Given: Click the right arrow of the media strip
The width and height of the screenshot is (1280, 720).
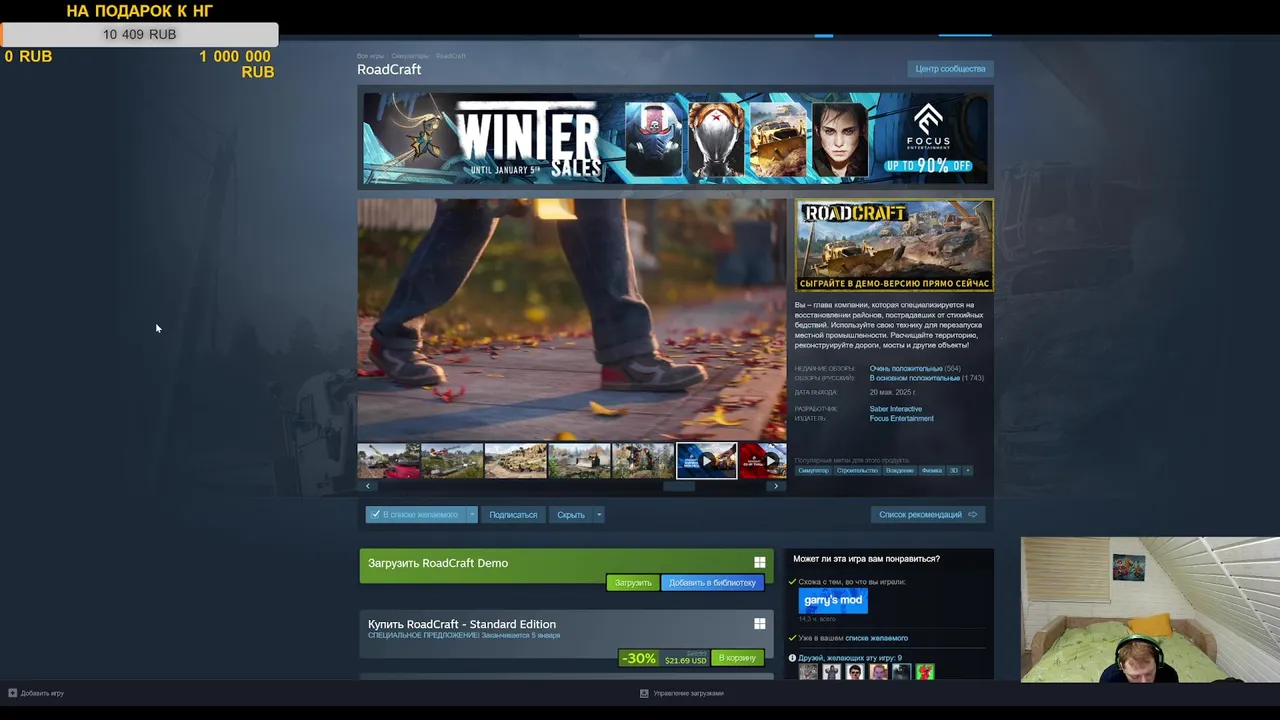Looking at the screenshot, I should pyautogui.click(x=776, y=486).
